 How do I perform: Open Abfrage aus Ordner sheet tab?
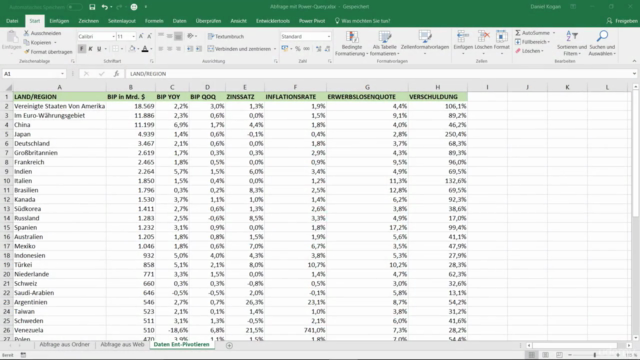click(64, 344)
